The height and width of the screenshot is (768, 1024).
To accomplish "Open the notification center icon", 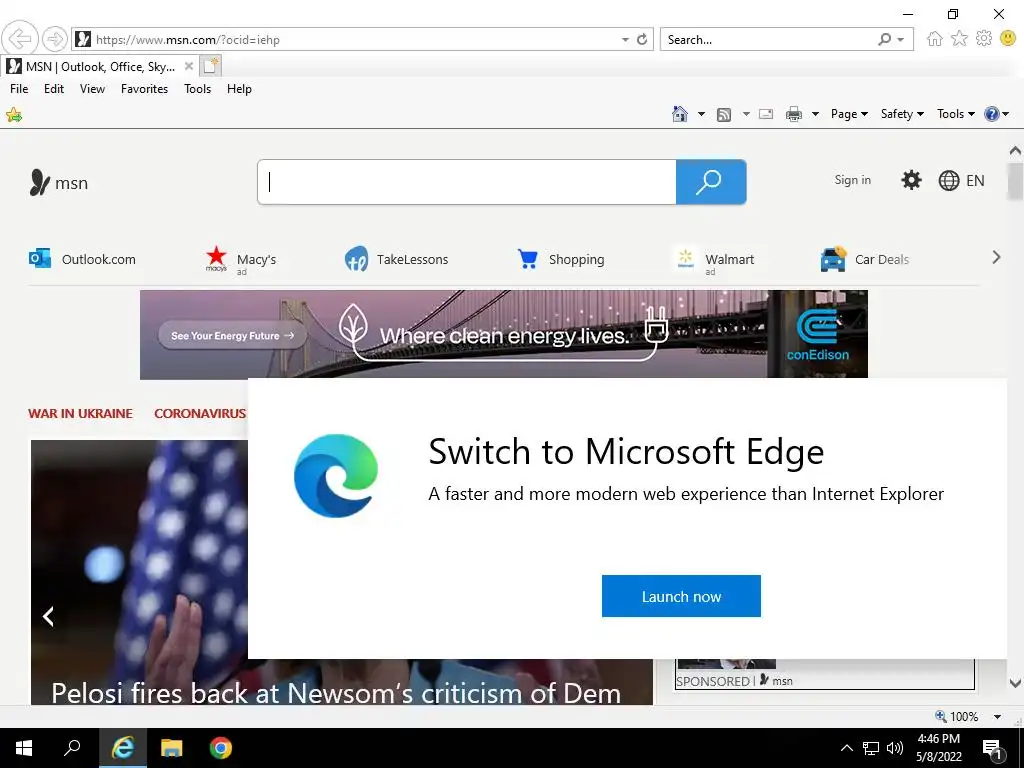I will click(x=993, y=749).
